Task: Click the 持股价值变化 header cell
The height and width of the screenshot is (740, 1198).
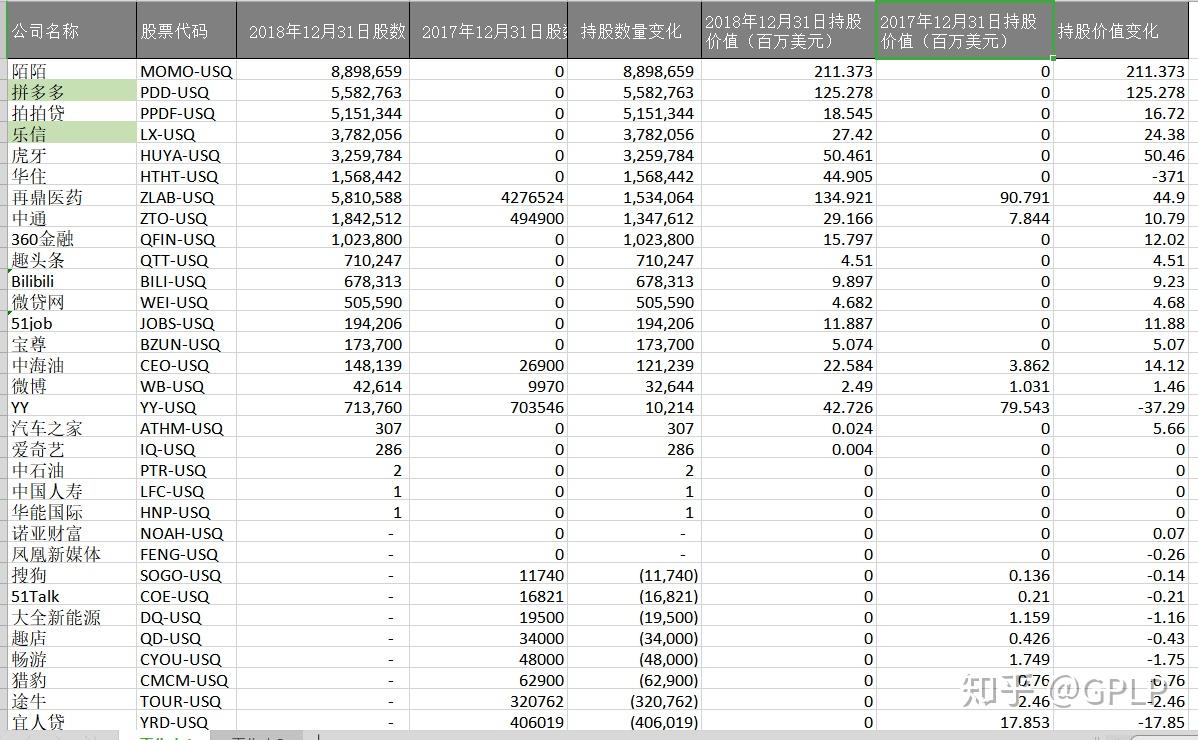Action: (1122, 31)
